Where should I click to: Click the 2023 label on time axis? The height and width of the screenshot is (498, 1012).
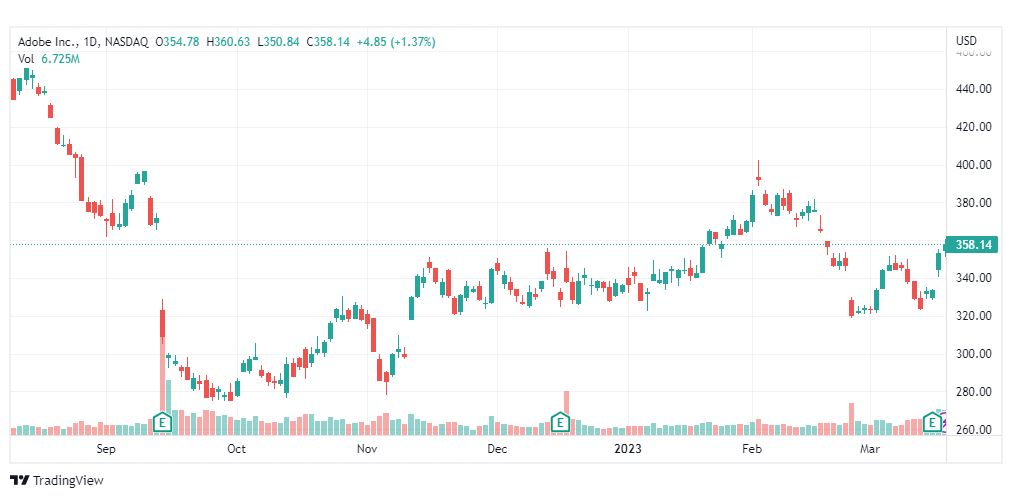pyautogui.click(x=628, y=449)
